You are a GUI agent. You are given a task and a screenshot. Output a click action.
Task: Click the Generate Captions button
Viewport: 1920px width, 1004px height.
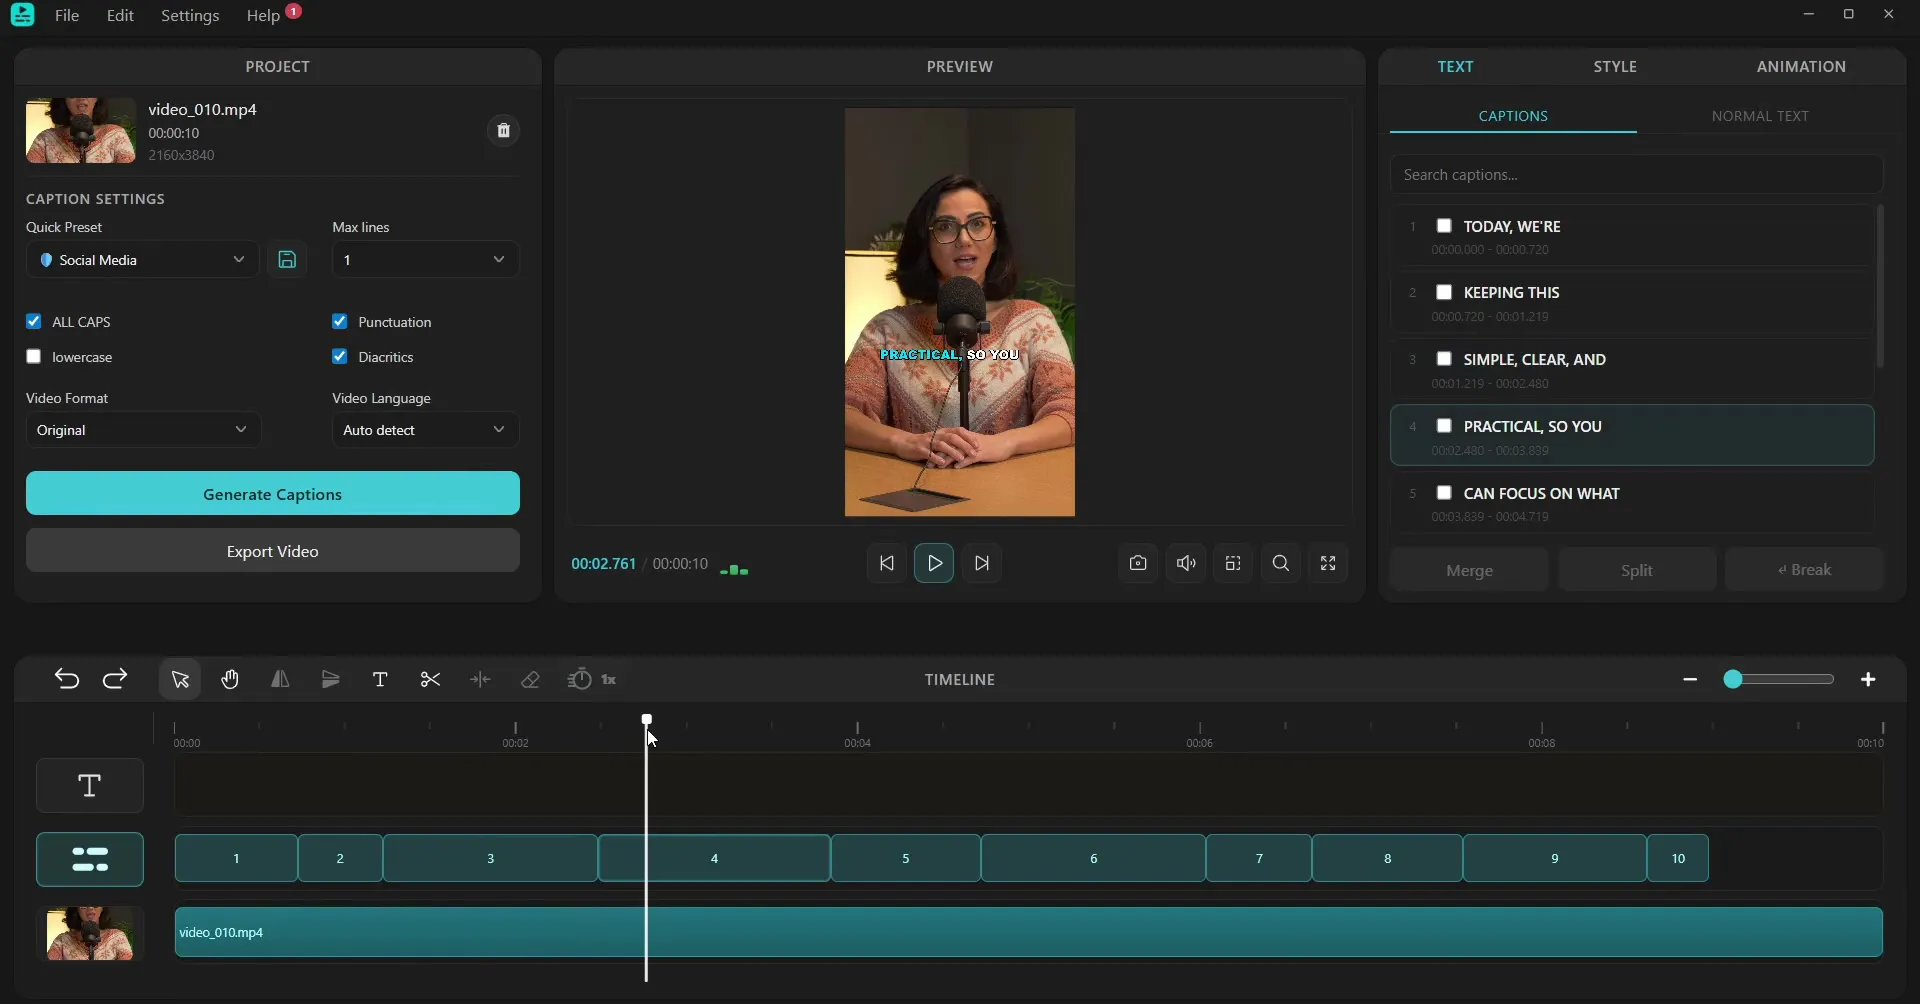pyautogui.click(x=273, y=494)
